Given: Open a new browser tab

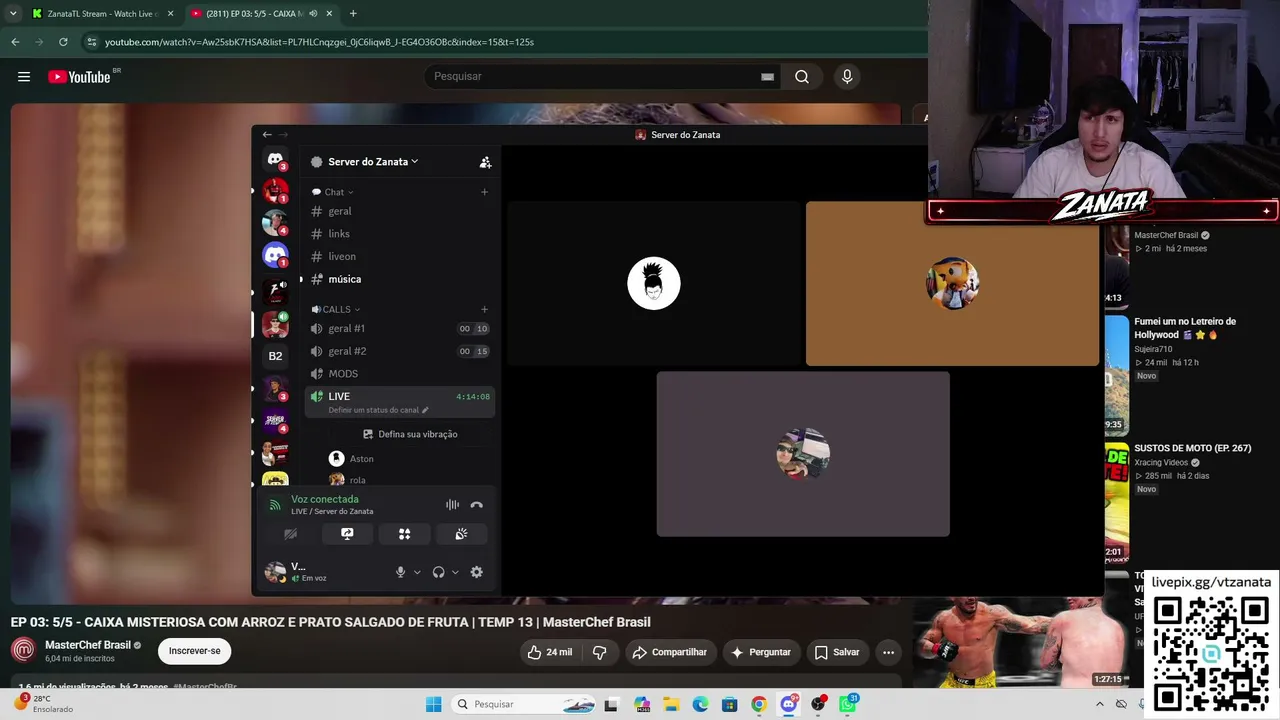Looking at the screenshot, I should point(353,14).
